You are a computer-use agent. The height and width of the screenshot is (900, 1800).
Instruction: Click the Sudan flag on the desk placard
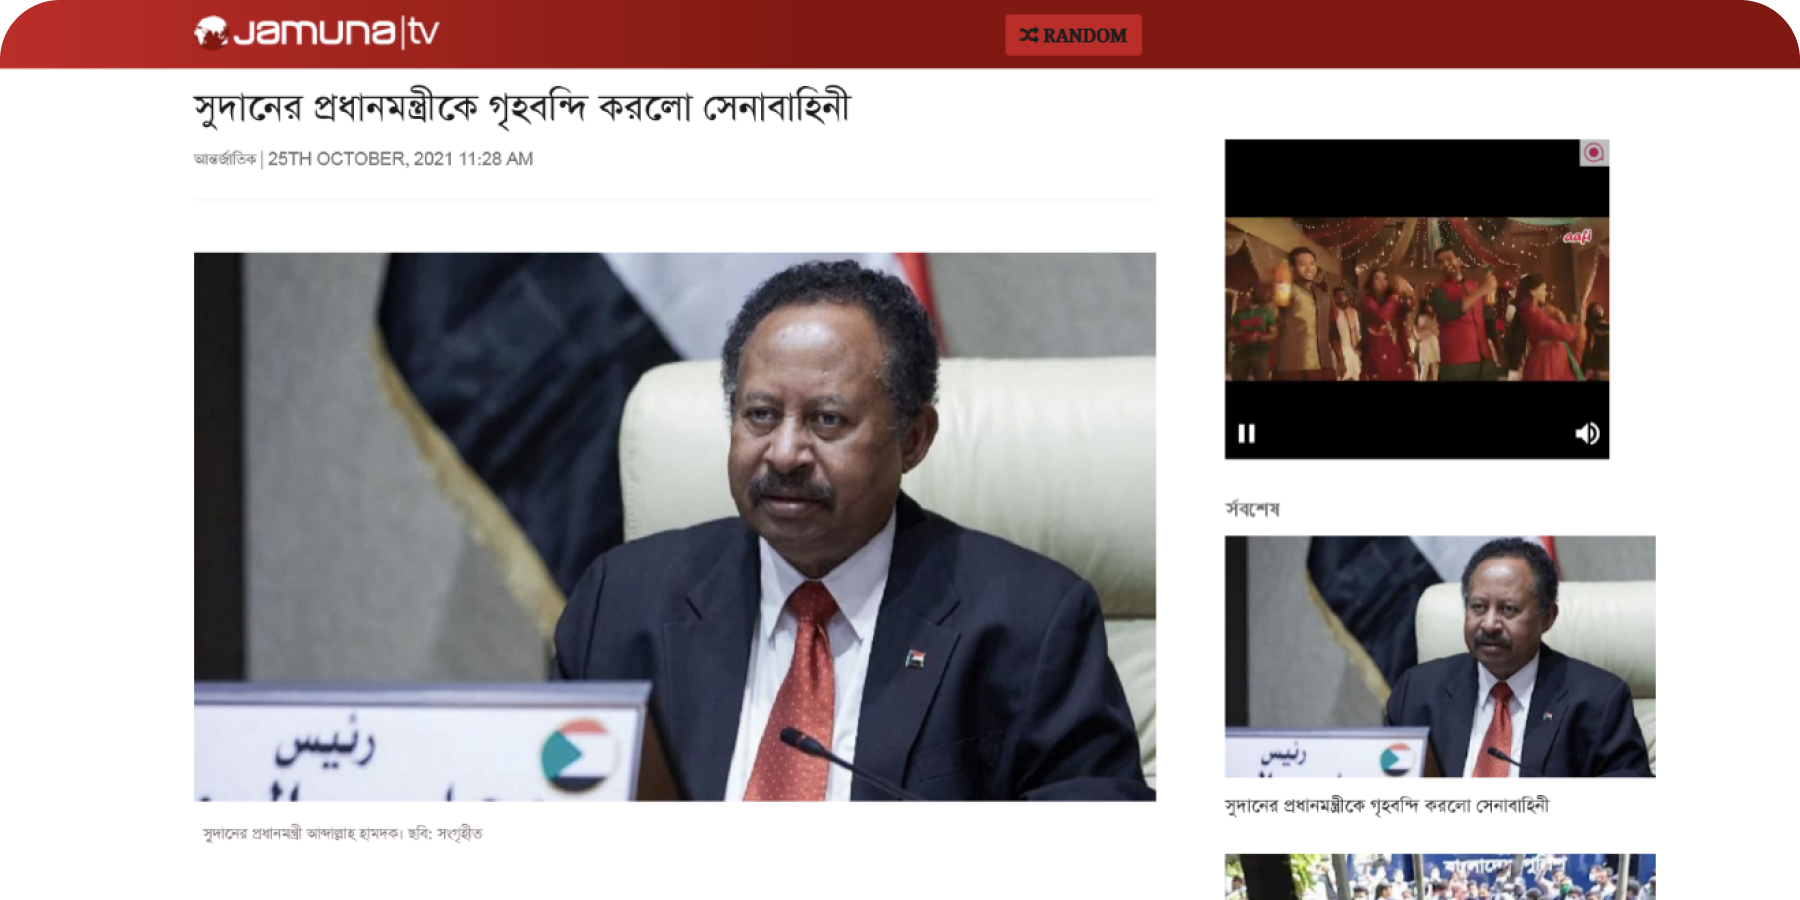pos(577,755)
